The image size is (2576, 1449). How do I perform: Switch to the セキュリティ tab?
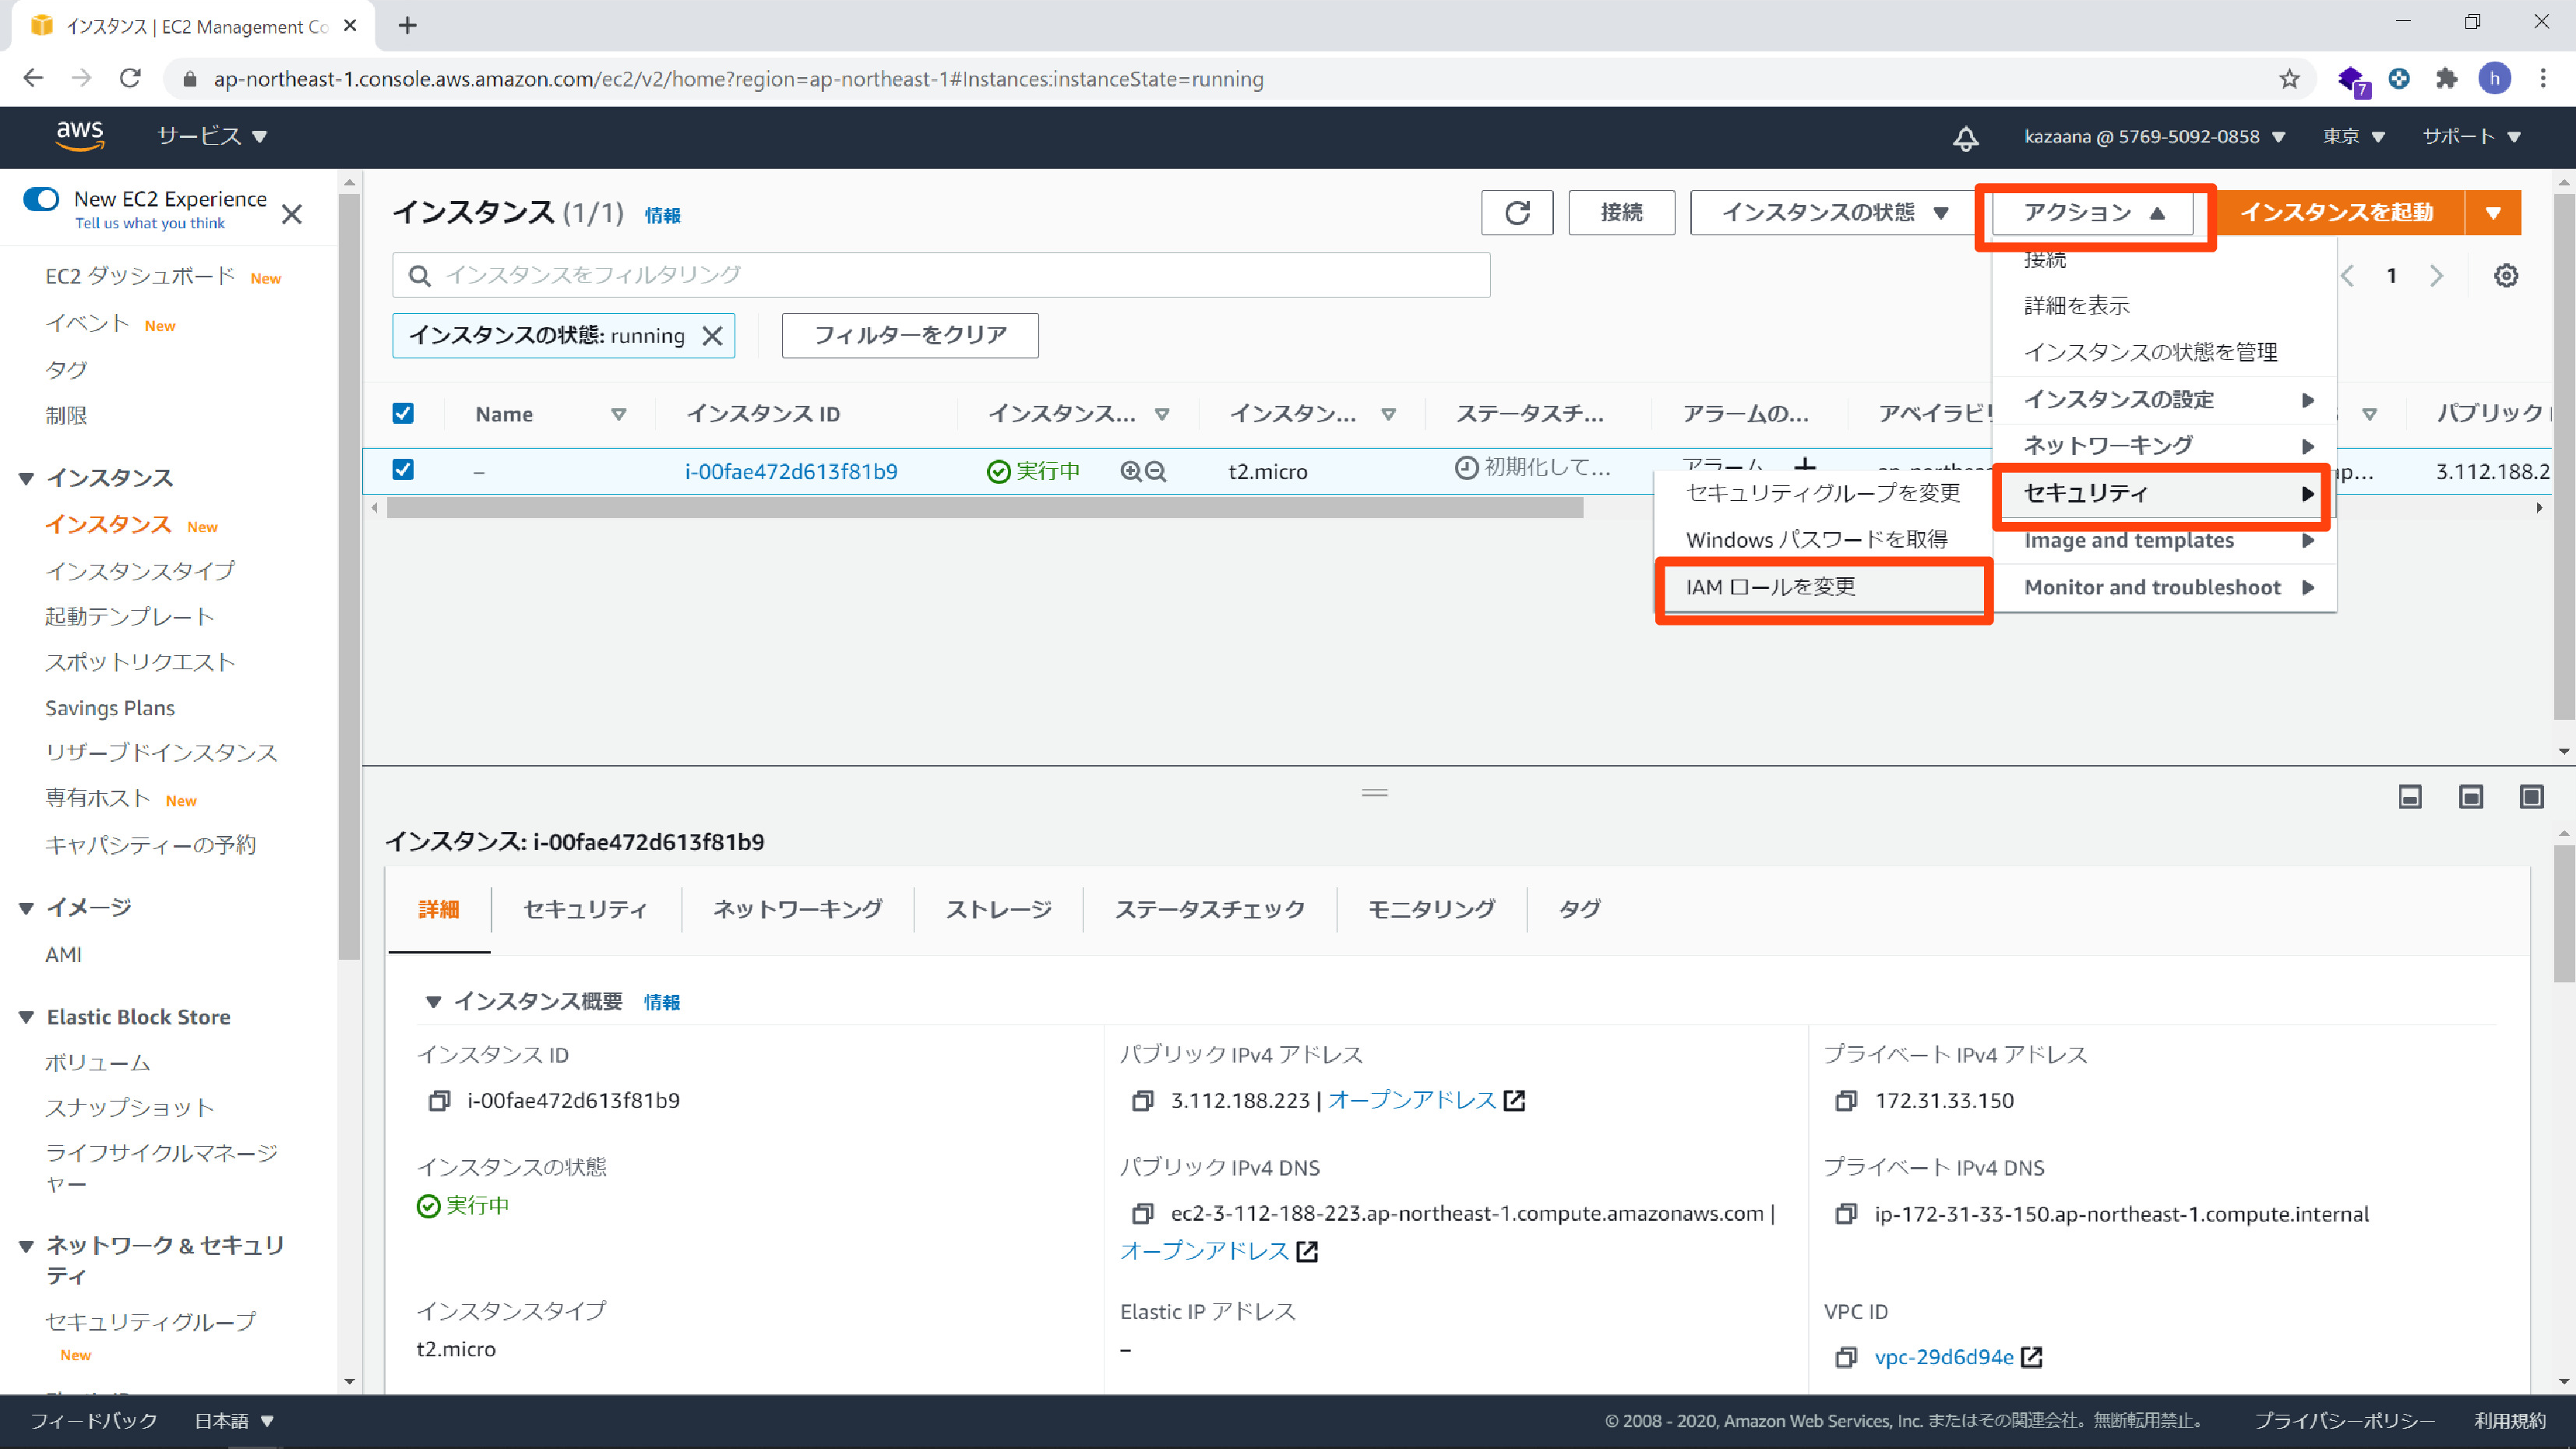coord(586,908)
